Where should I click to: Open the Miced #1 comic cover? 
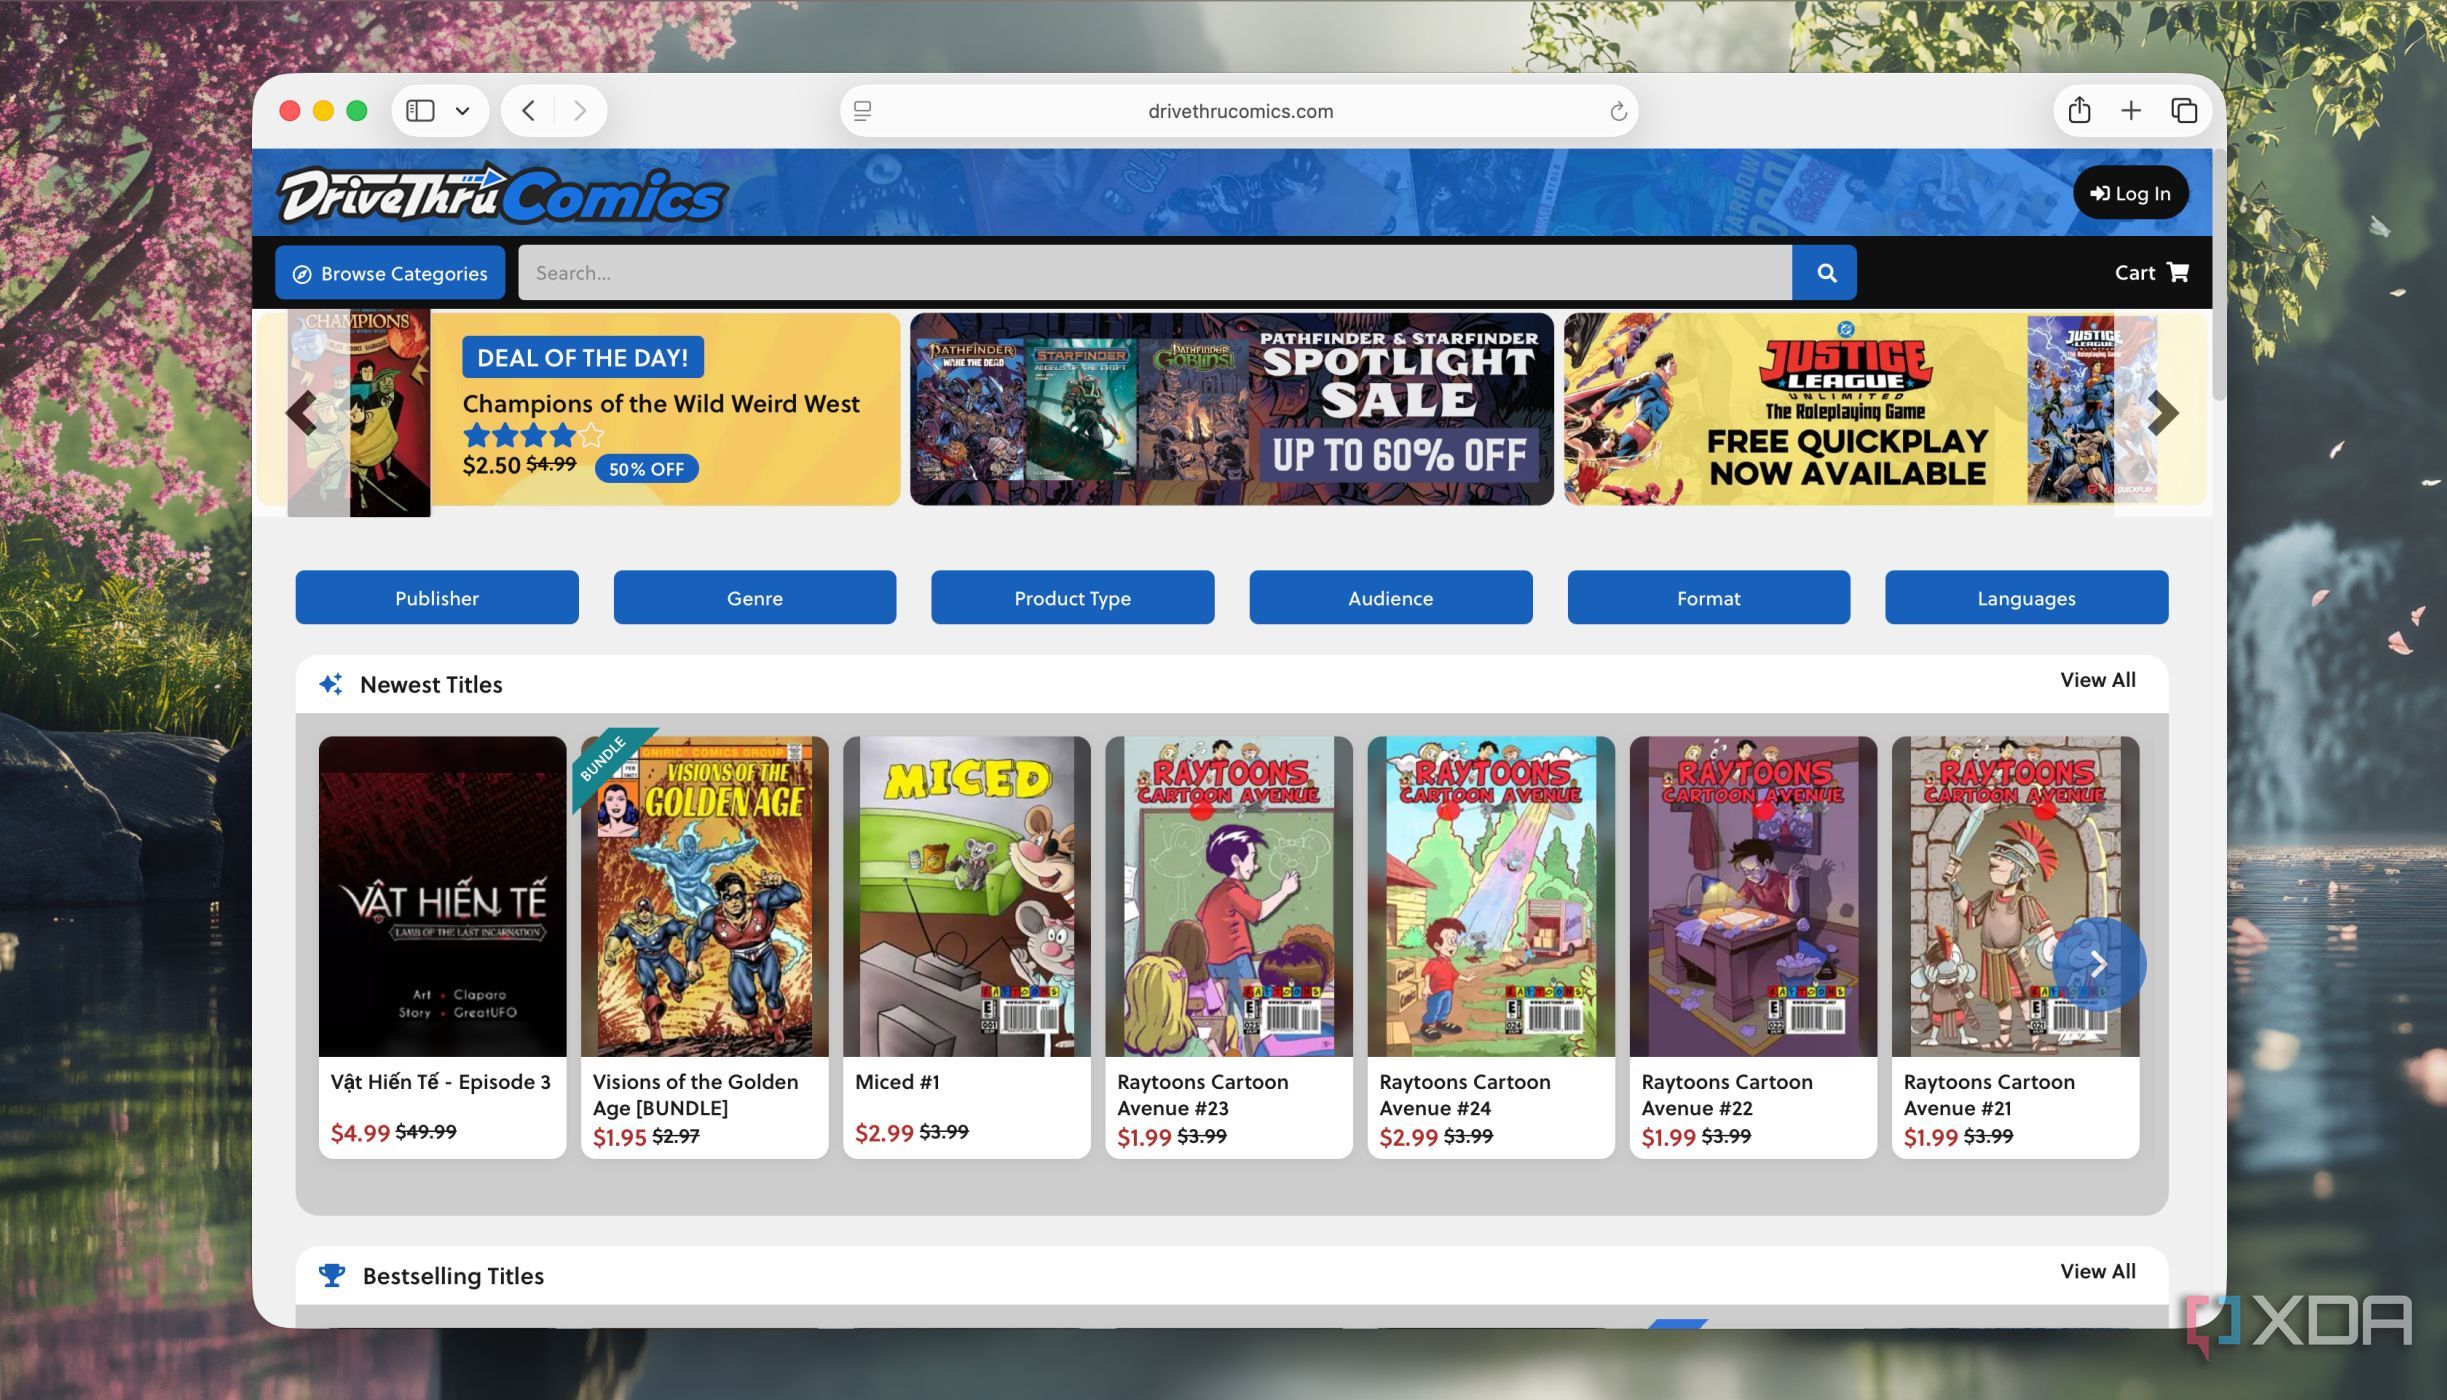[x=966, y=896]
